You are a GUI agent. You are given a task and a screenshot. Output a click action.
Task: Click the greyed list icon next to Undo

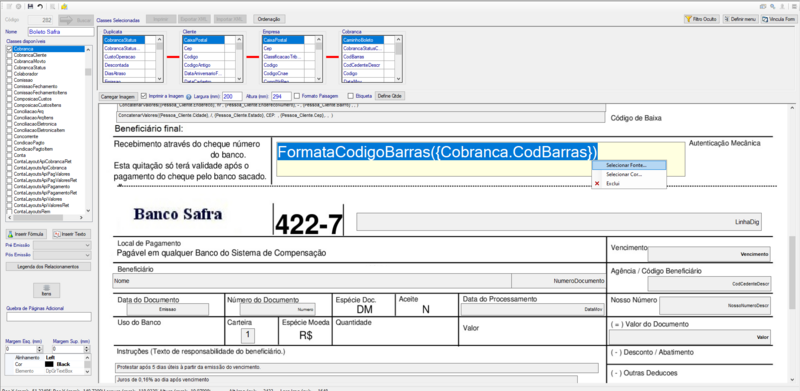pos(53,6)
